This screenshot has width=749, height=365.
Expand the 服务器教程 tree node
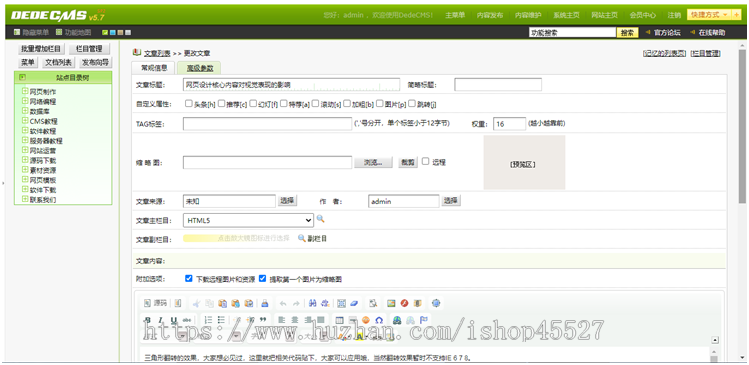[x=25, y=140]
